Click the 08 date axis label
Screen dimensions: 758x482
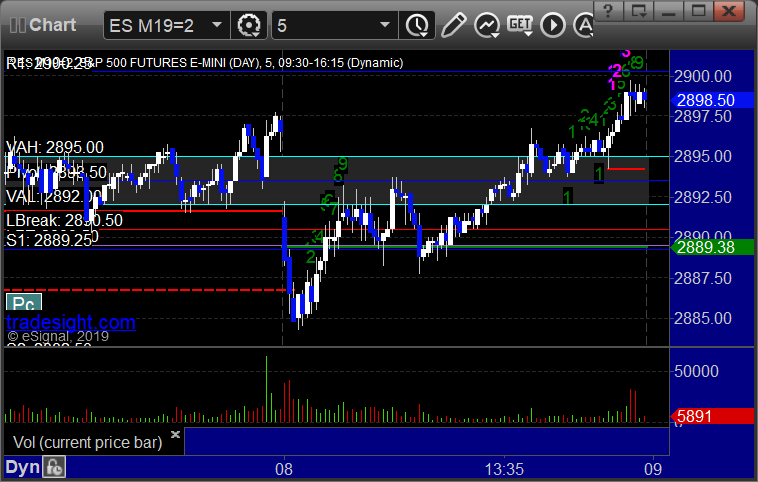click(x=284, y=469)
